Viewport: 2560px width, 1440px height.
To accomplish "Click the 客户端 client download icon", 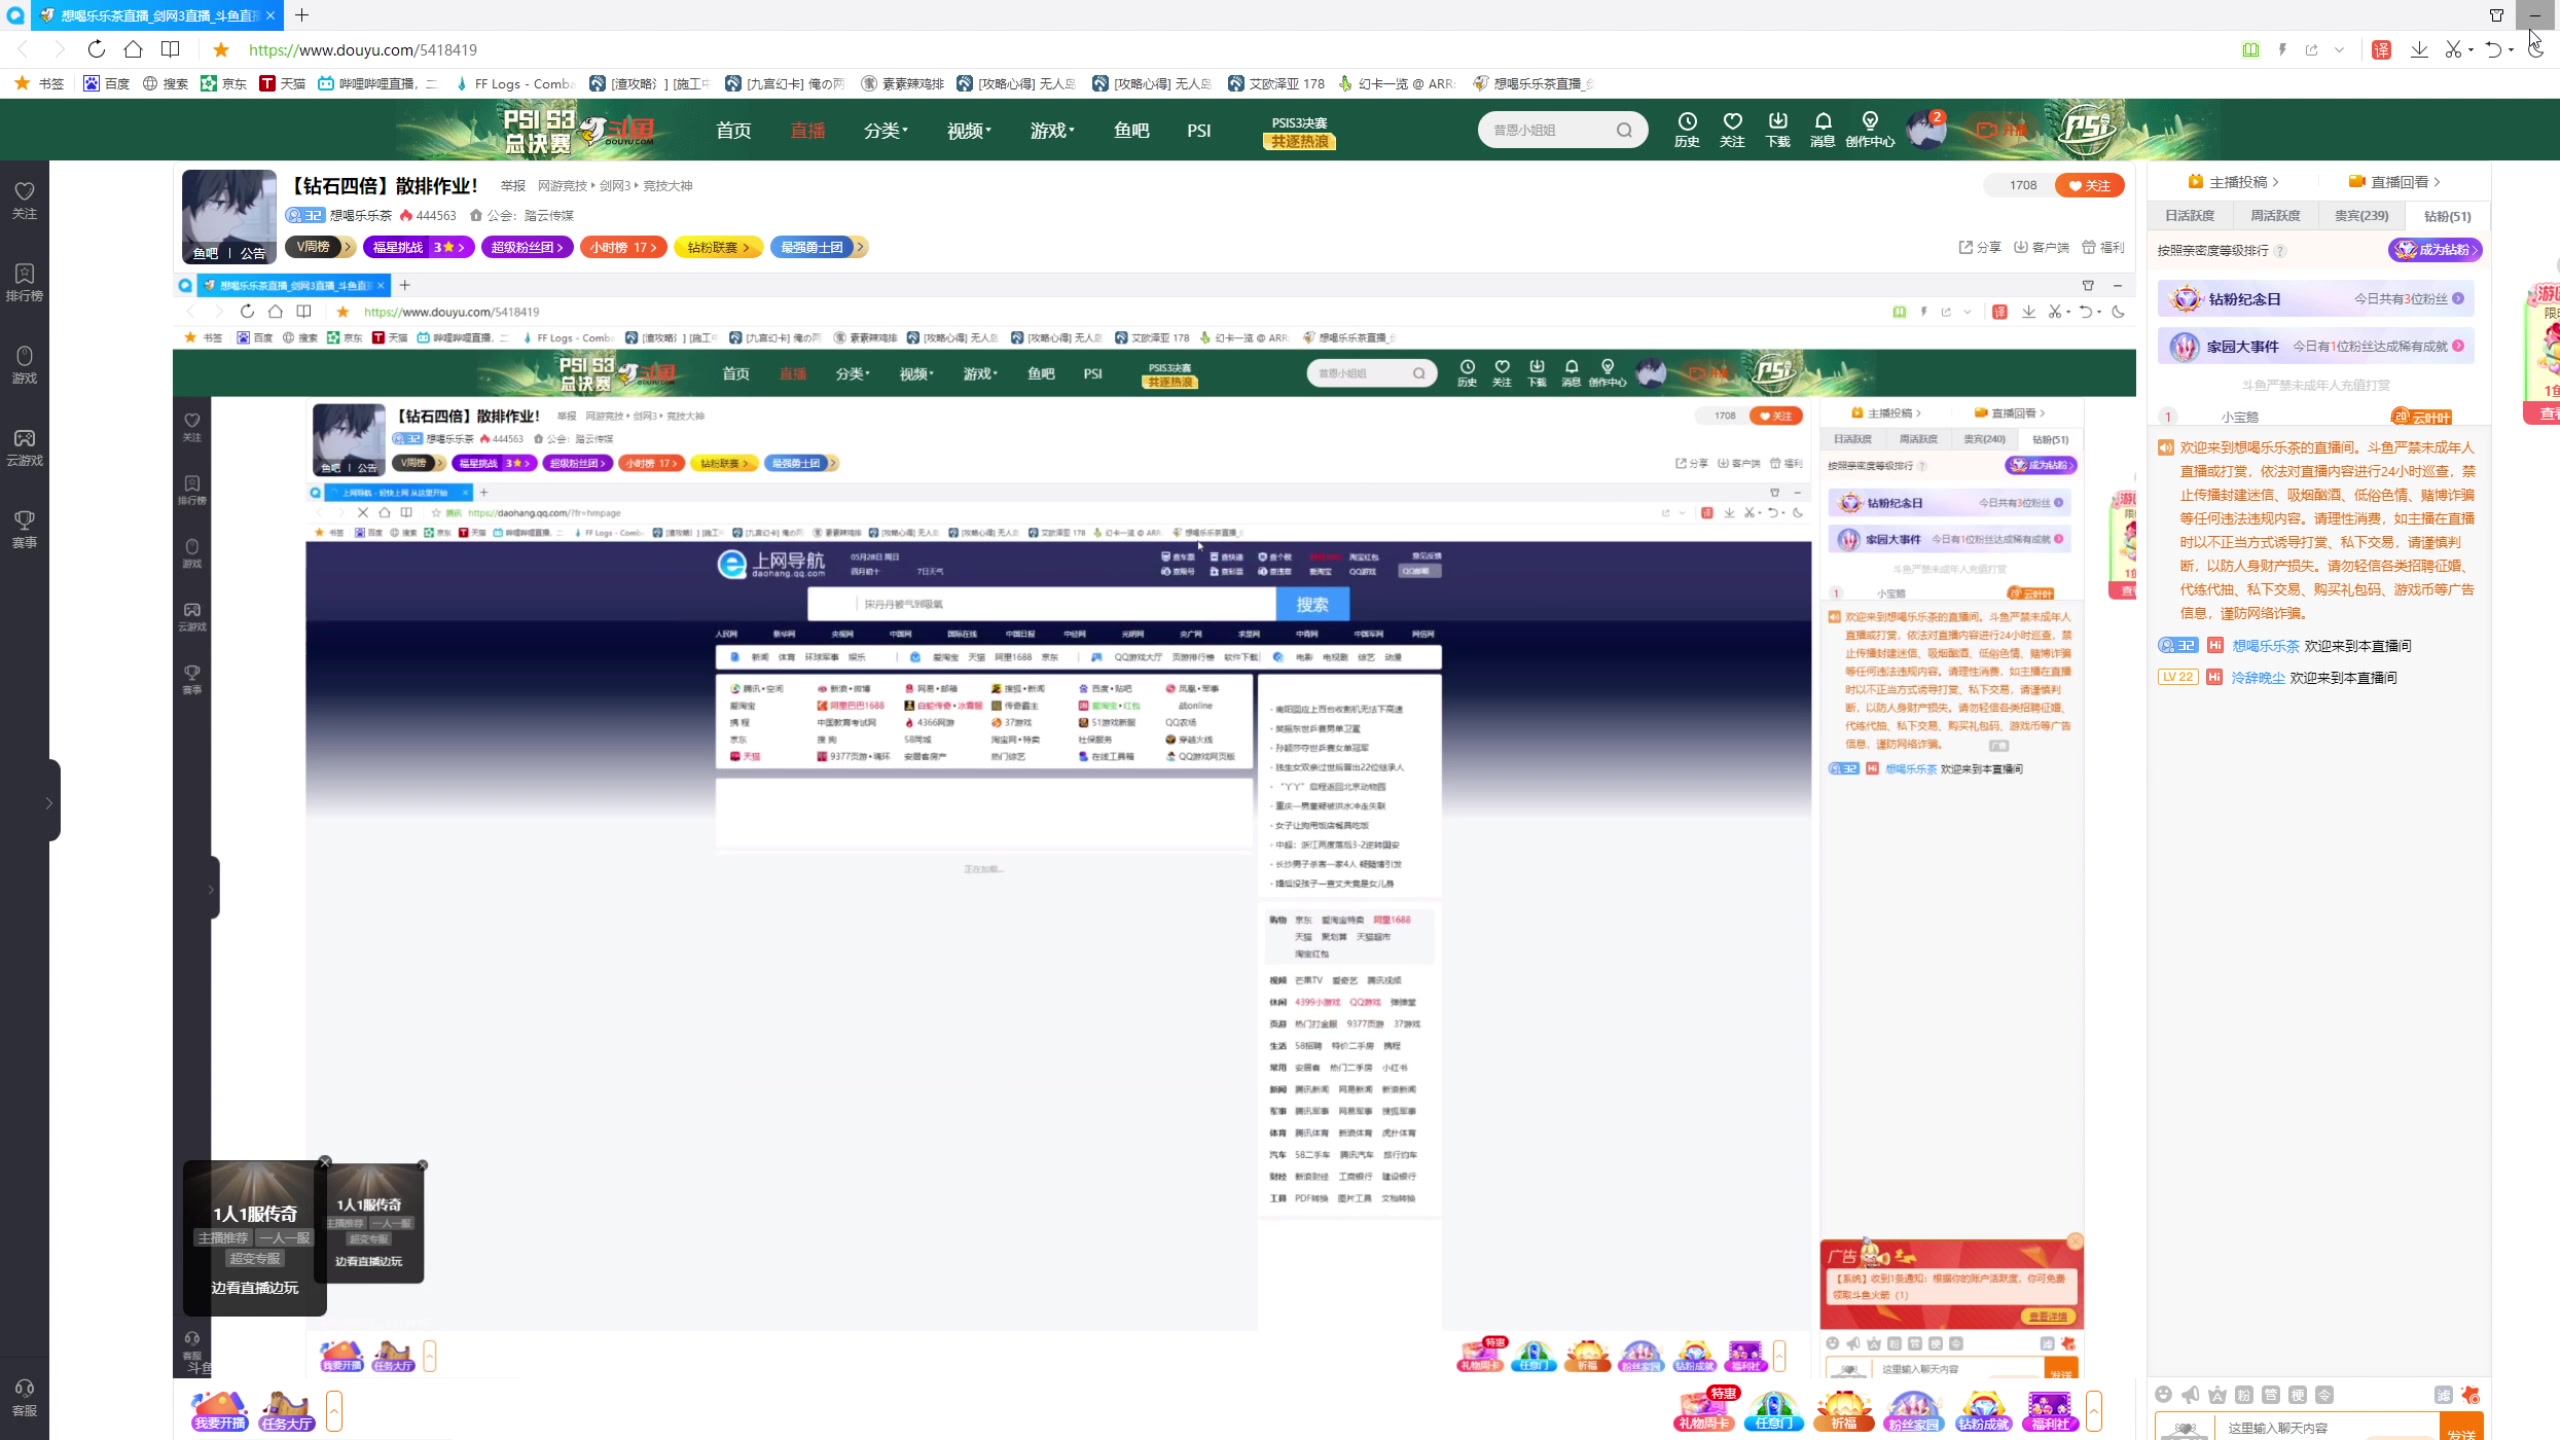I will click(x=2041, y=247).
